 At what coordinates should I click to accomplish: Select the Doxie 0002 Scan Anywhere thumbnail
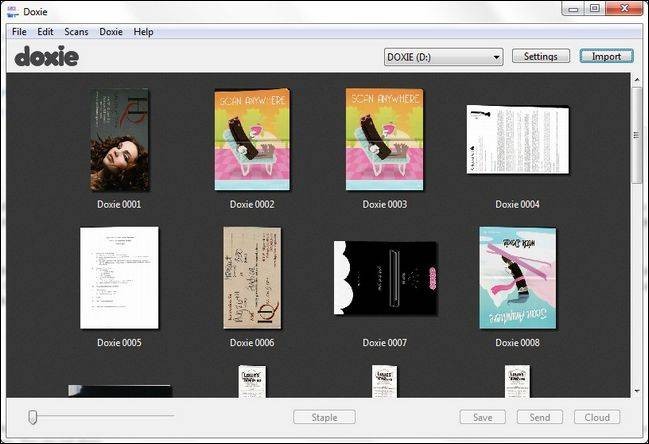point(252,139)
